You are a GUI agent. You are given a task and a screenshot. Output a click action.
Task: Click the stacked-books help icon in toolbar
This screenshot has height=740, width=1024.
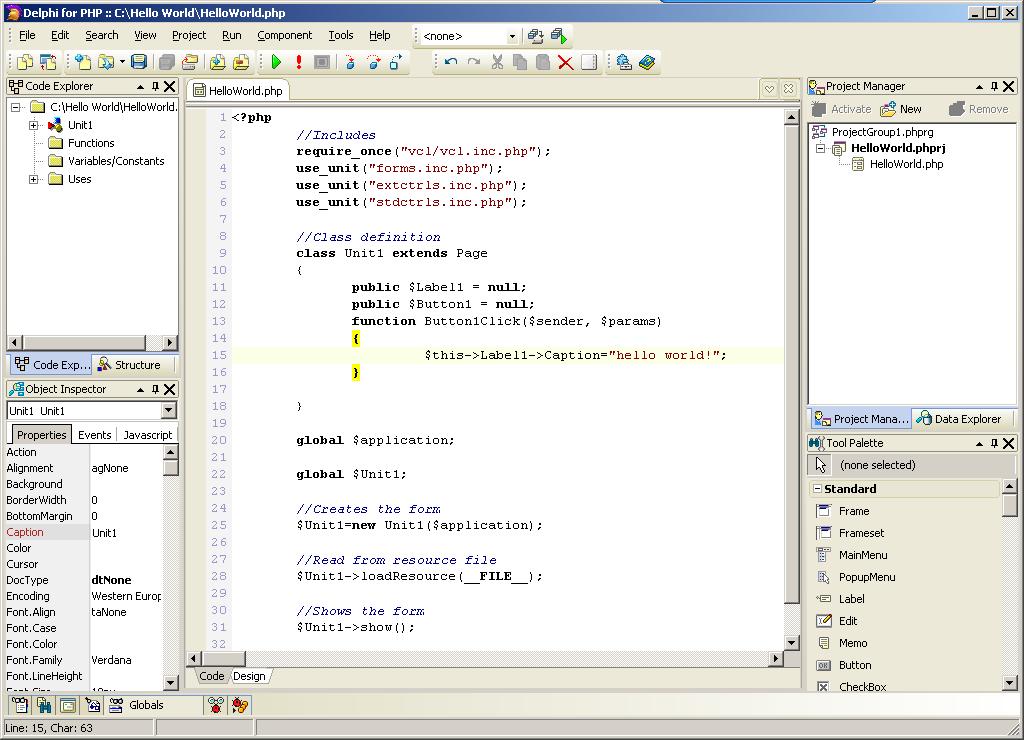click(x=647, y=62)
